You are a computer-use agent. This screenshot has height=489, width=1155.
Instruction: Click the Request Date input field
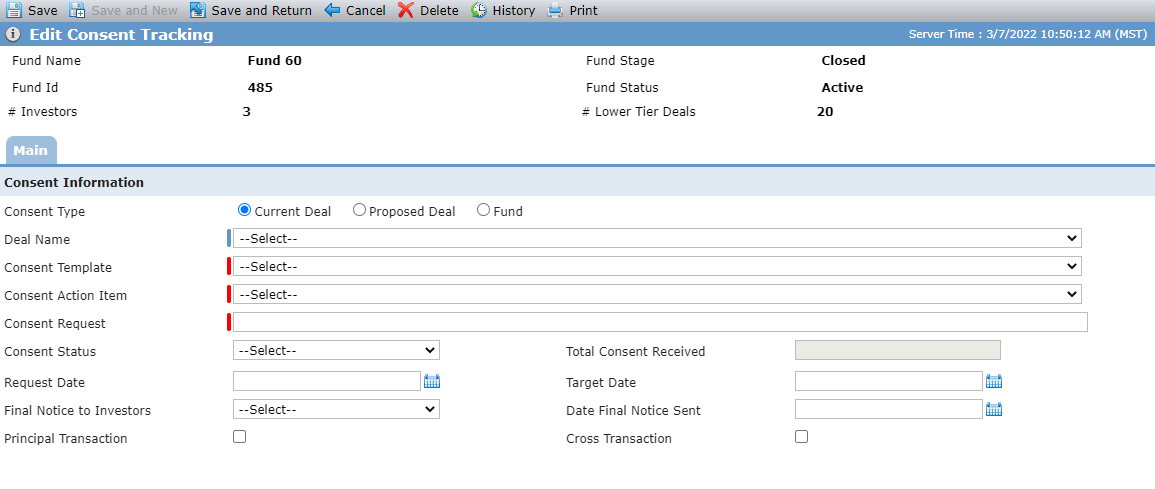click(326, 381)
